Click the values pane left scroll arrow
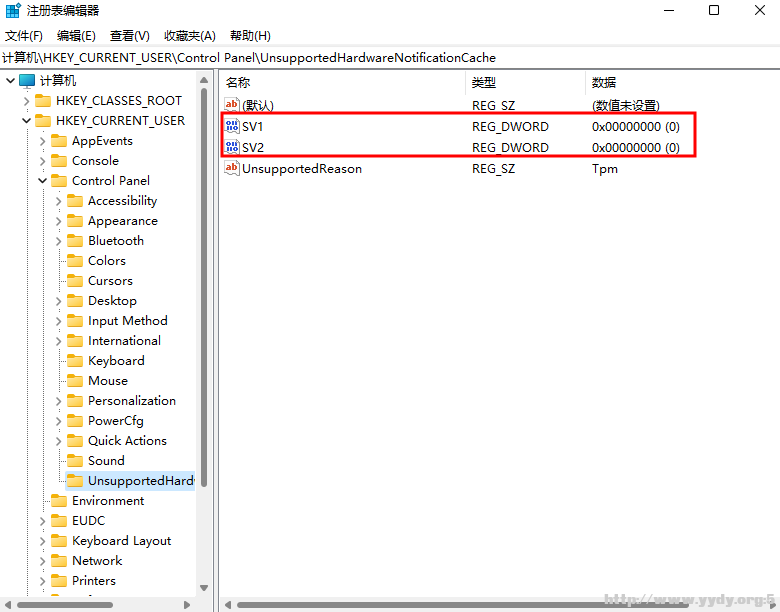Screen dimensions: 780x612 pos(228,605)
